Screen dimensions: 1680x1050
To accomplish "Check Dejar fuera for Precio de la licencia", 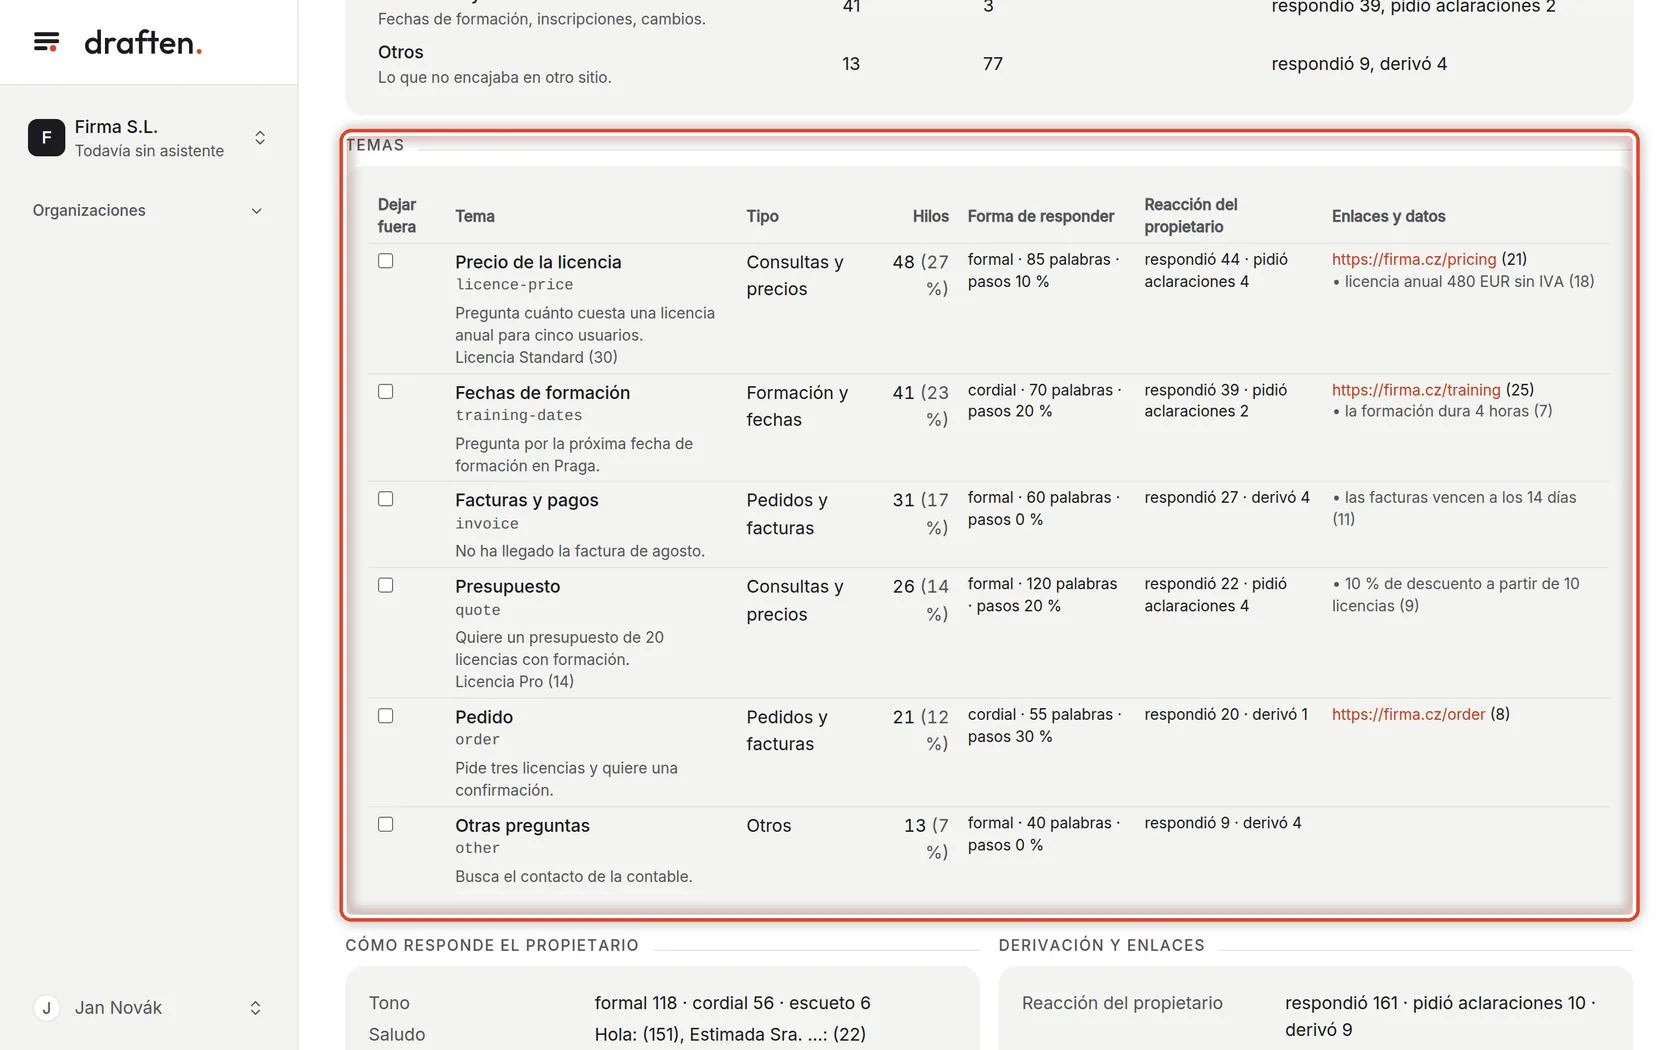I will click(386, 261).
